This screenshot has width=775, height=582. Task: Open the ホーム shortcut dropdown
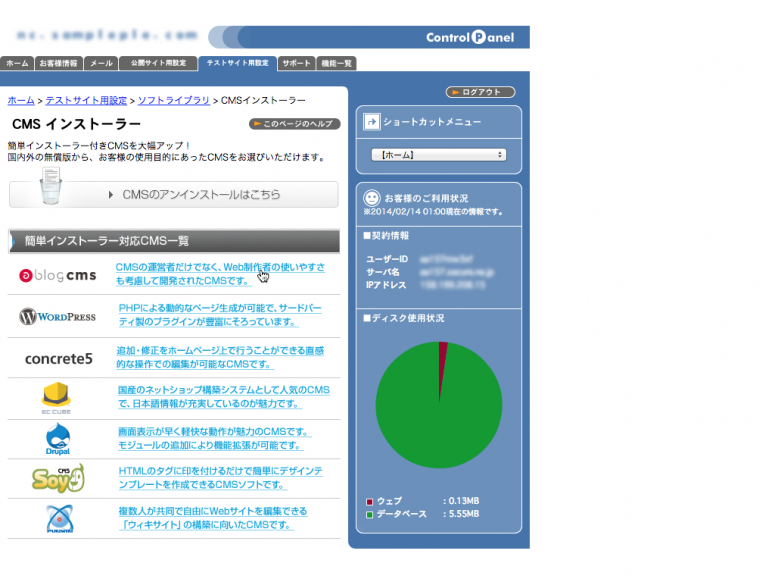pyautogui.click(x=439, y=155)
